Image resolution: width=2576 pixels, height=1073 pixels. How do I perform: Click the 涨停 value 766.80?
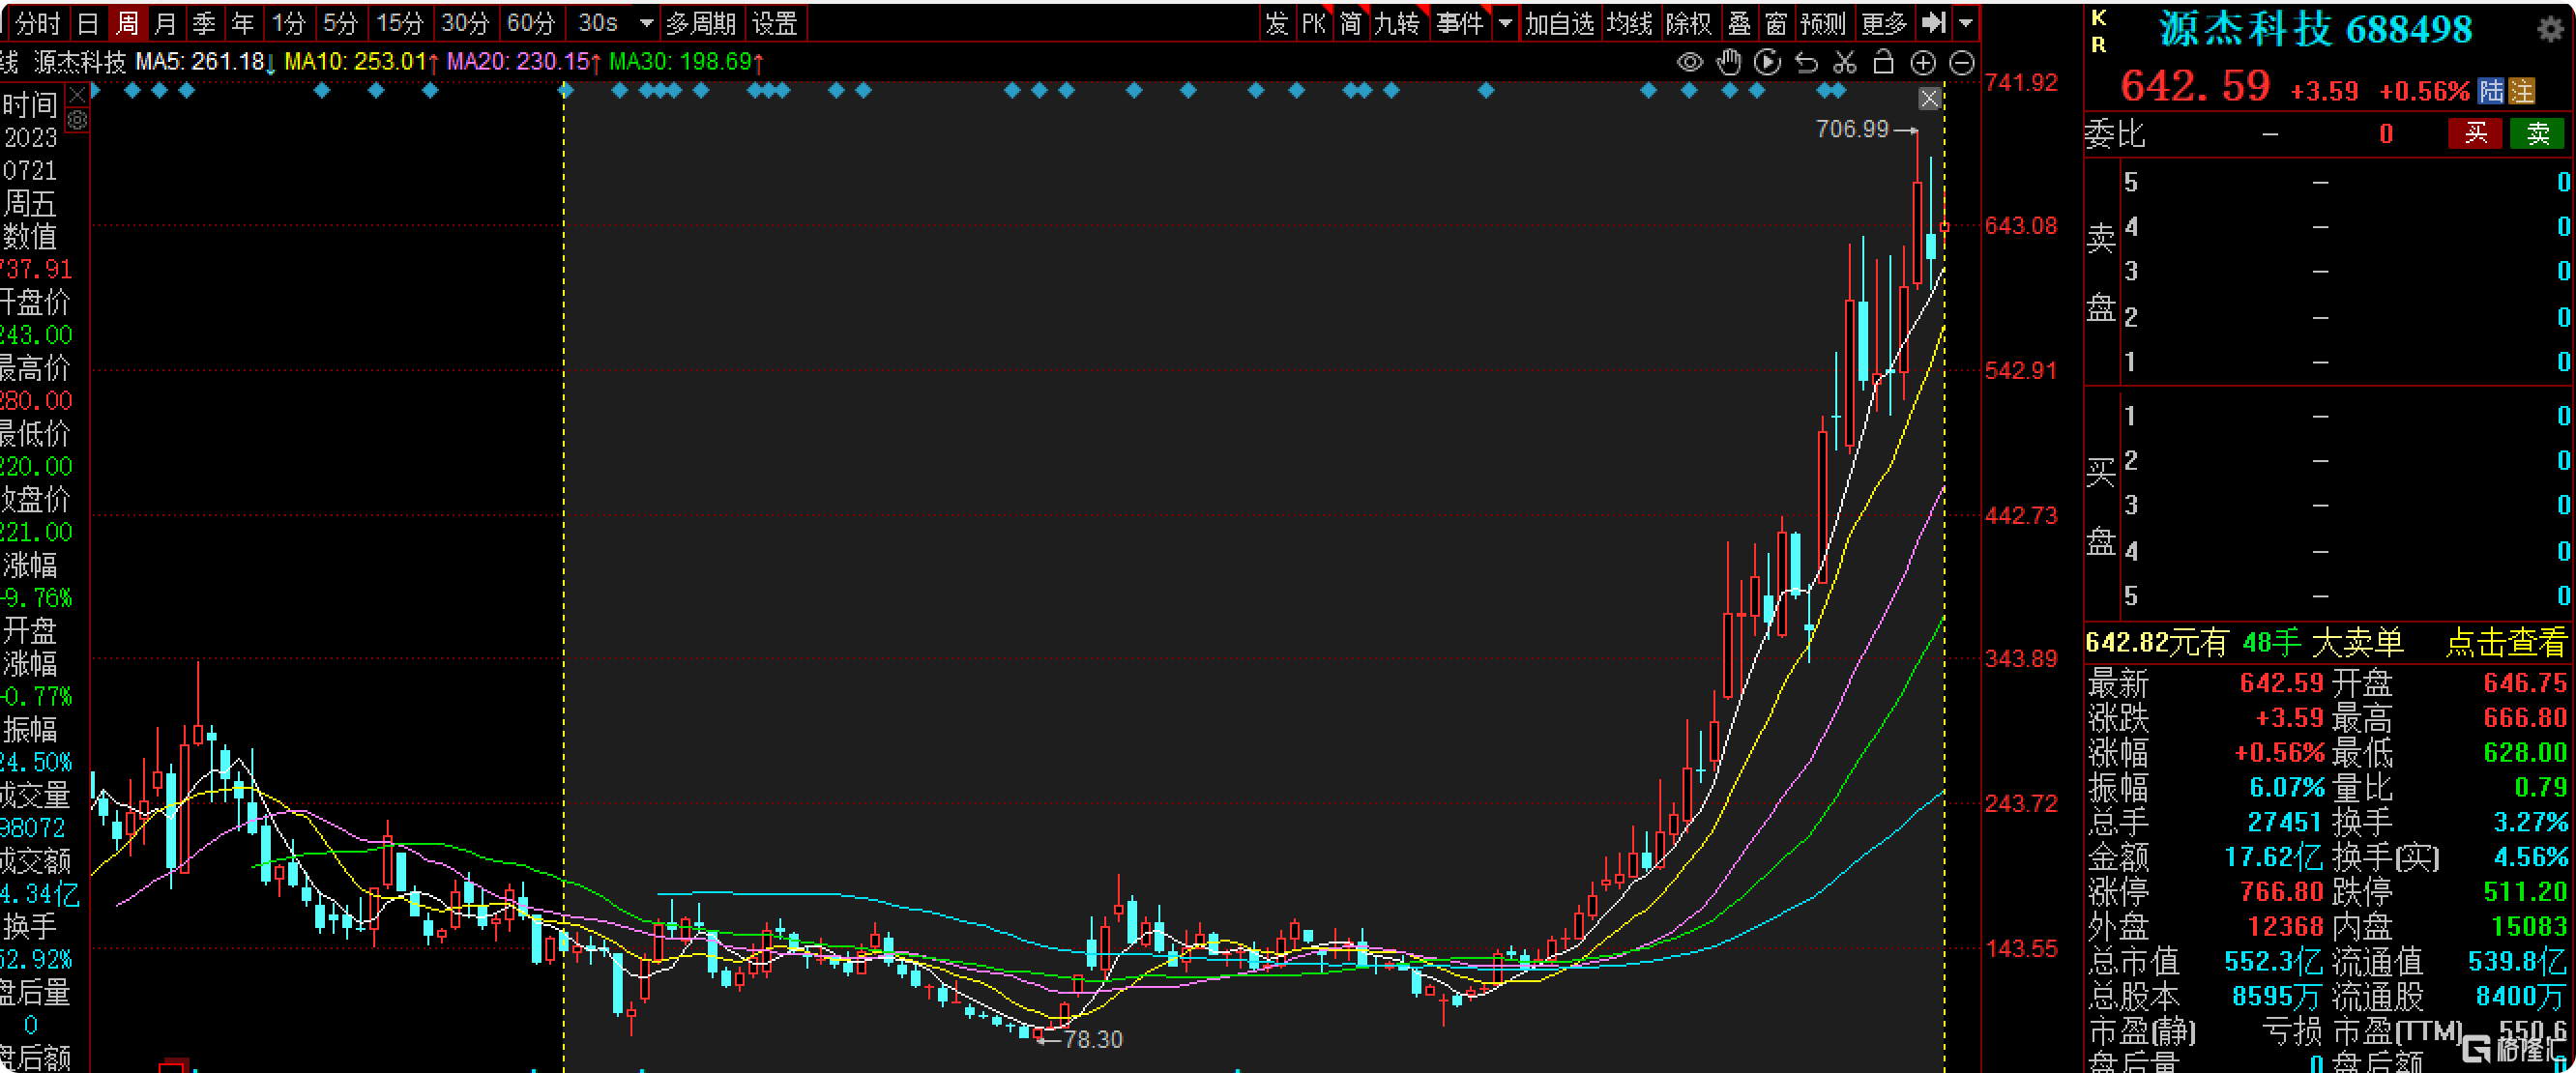coord(2286,891)
